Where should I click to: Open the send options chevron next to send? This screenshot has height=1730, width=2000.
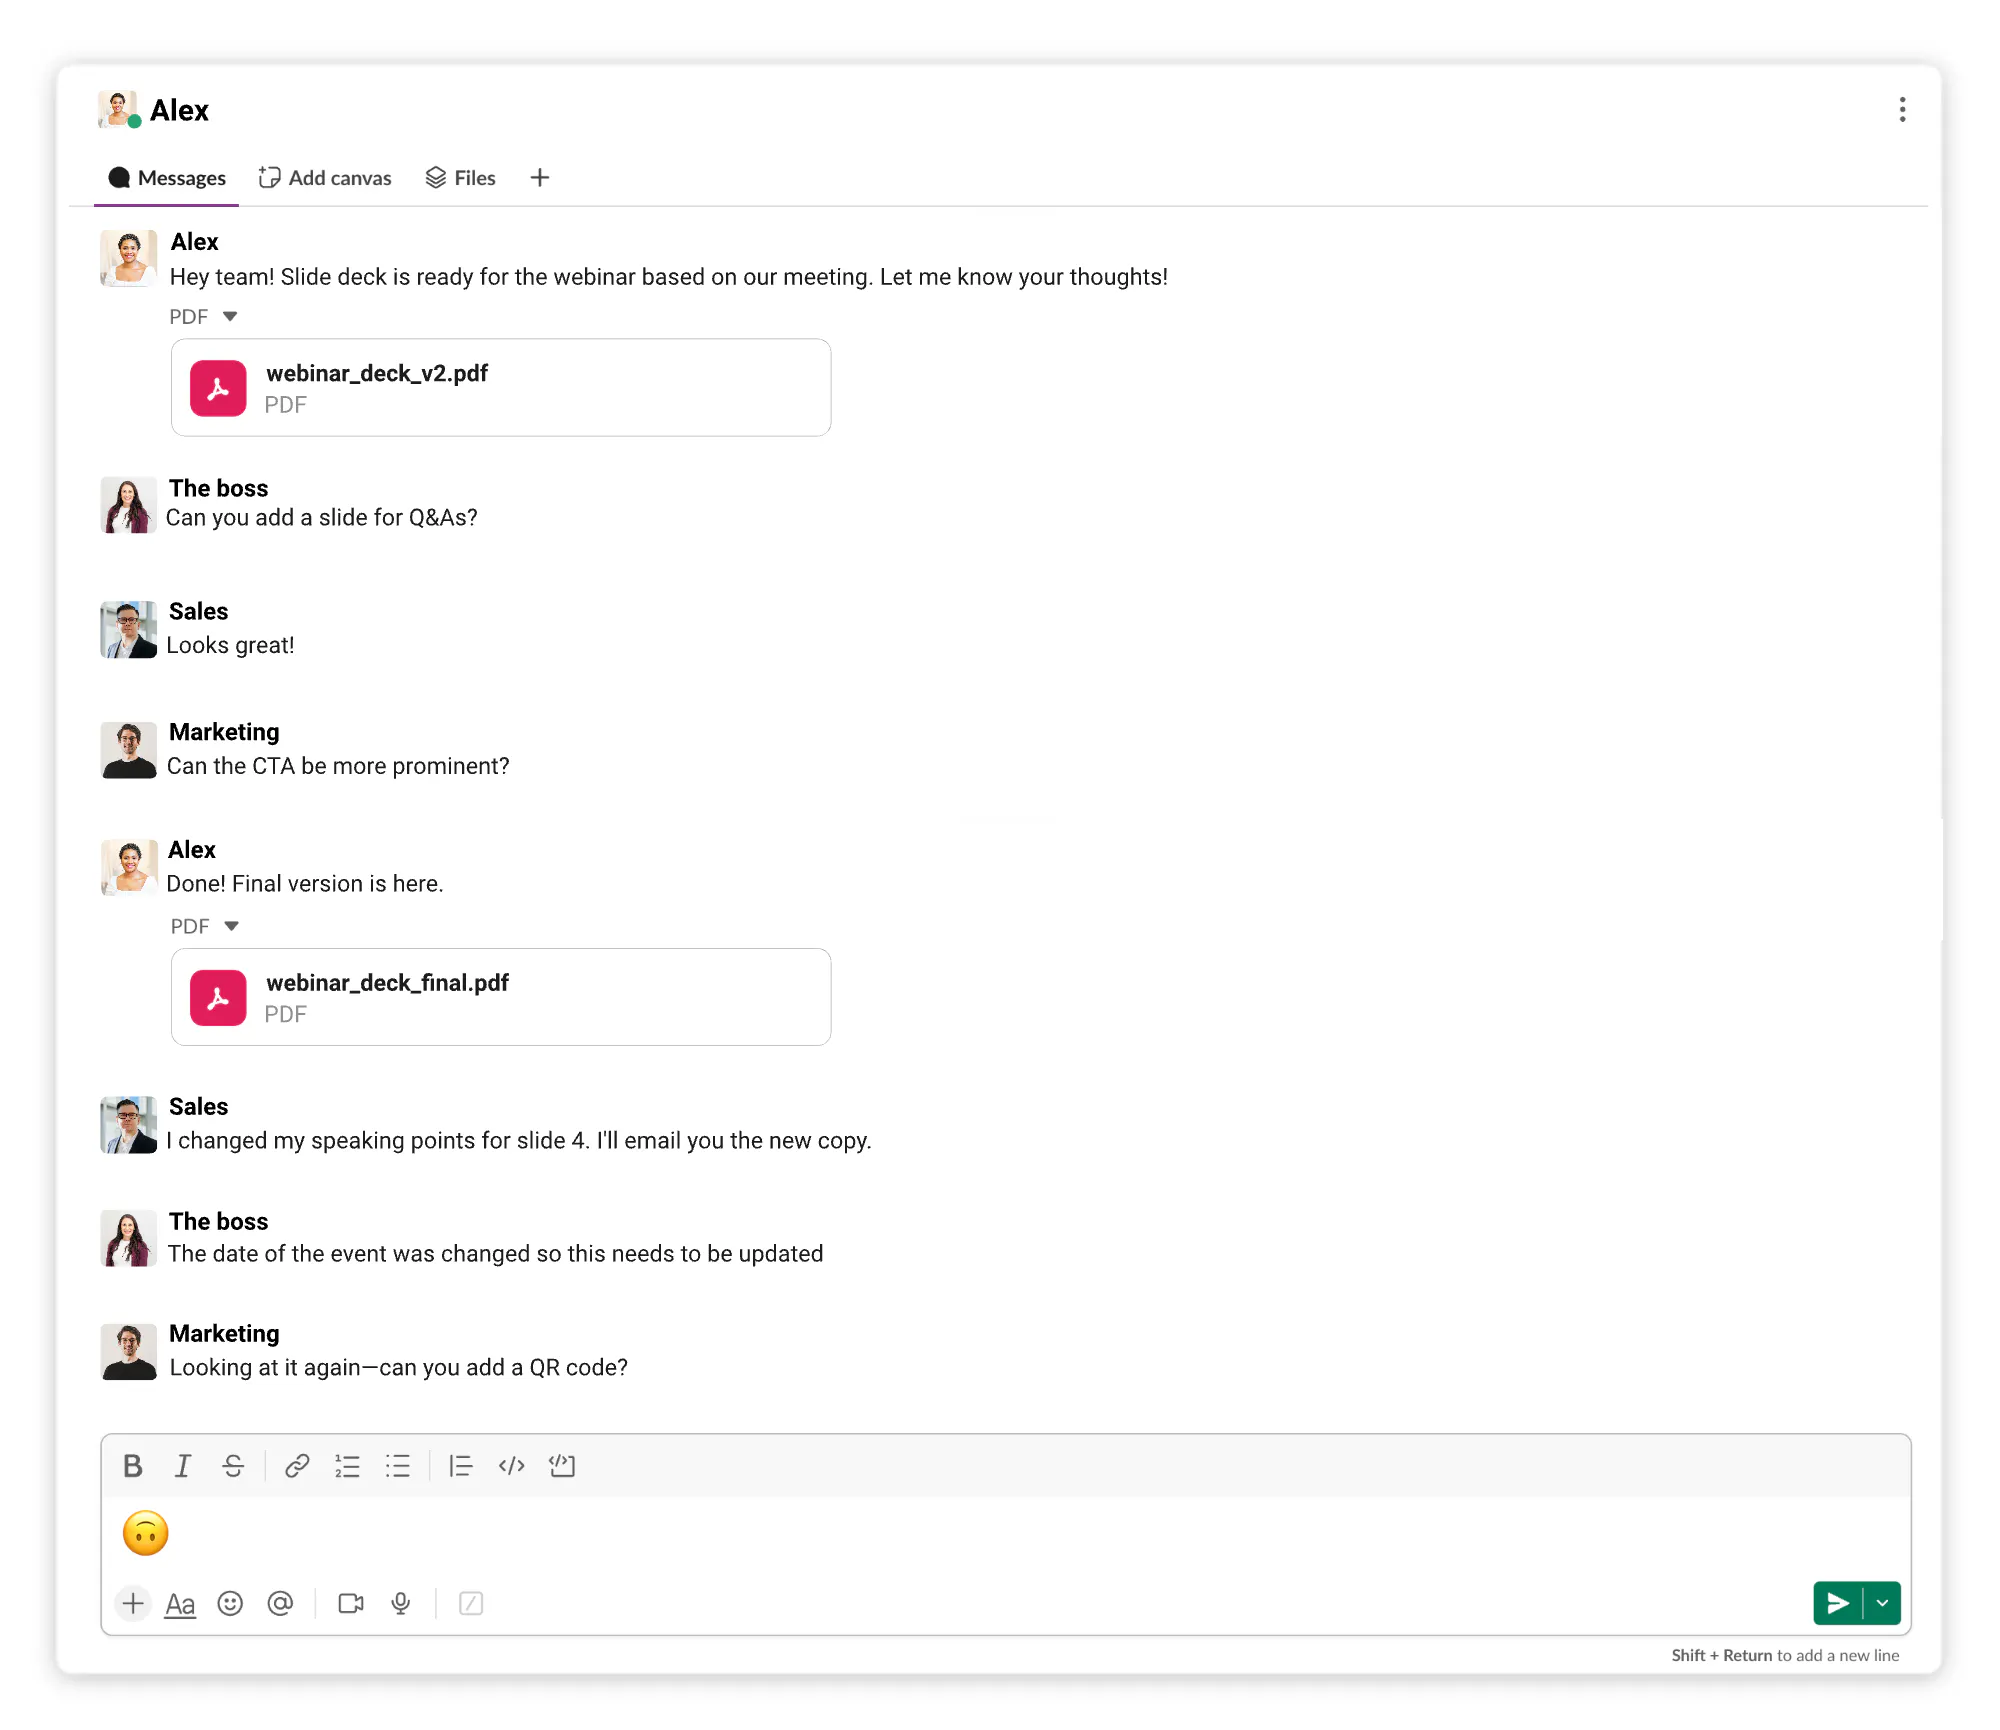click(x=1884, y=1603)
